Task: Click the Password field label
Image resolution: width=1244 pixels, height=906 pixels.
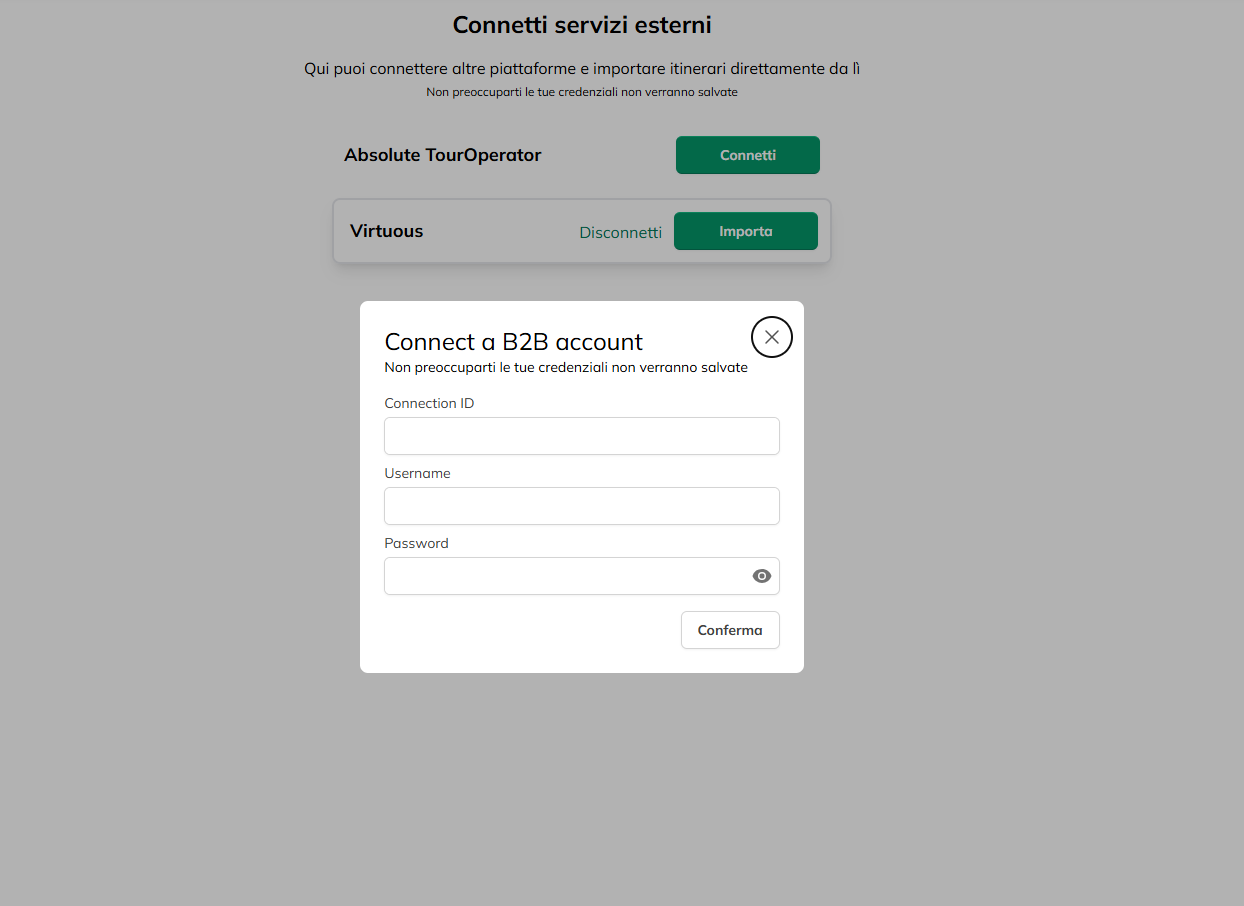Action: pos(416,543)
